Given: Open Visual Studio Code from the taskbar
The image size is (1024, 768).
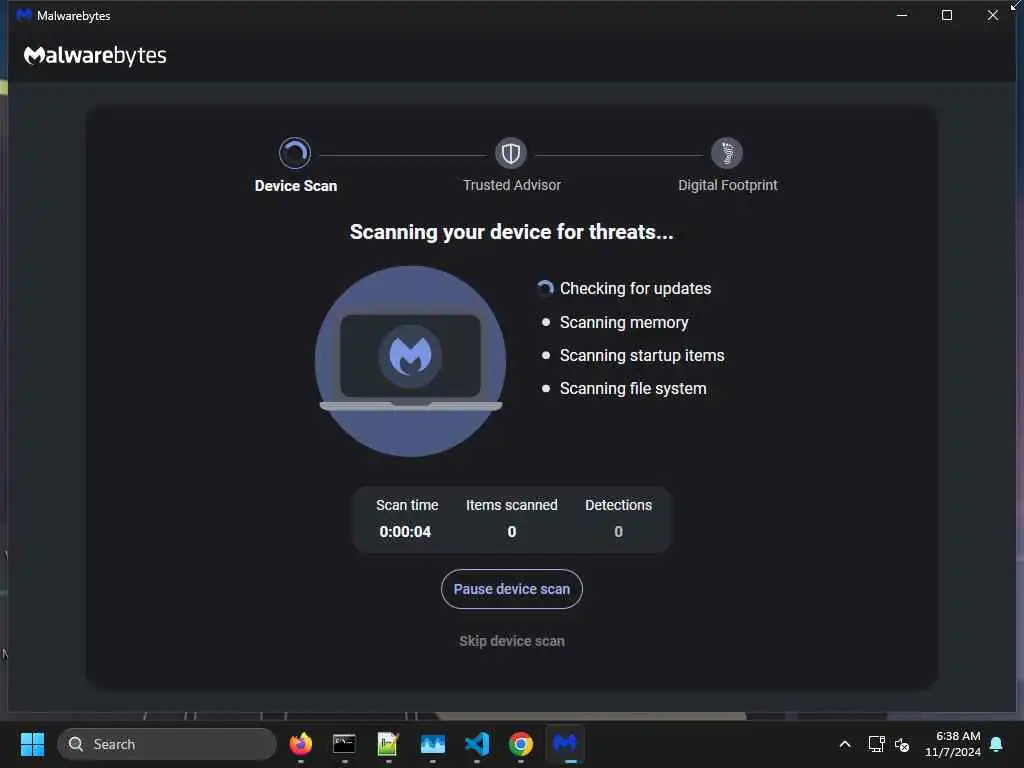Looking at the screenshot, I should point(477,744).
